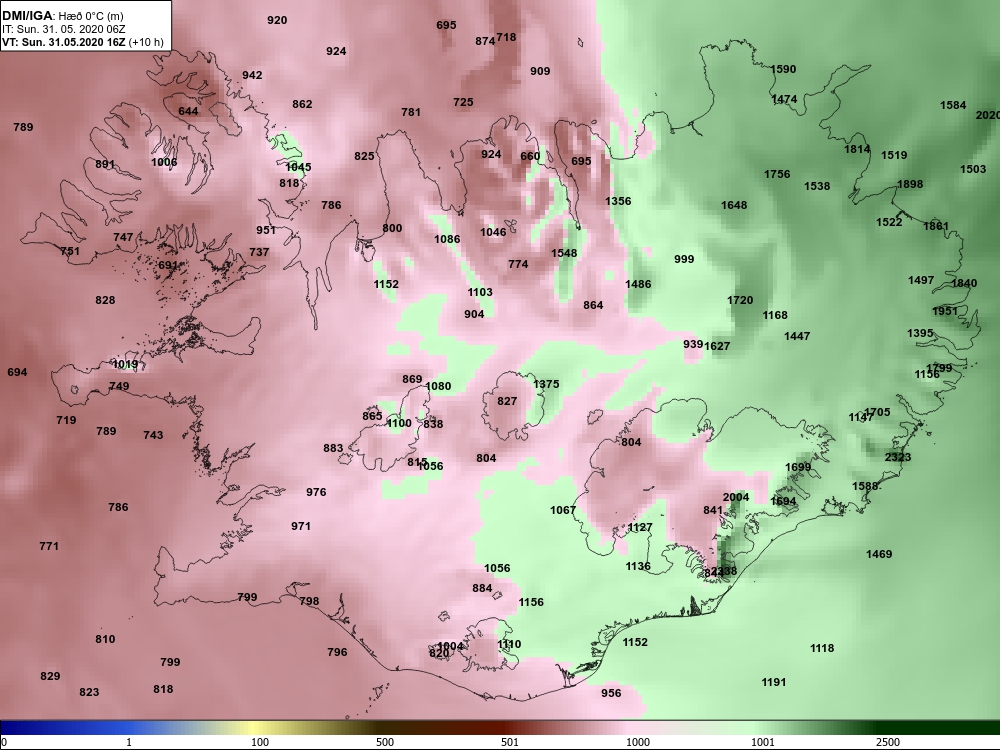Screen dimensions: 1000x750
Task: Click the 100 label on the color scale
Action: click(x=260, y=742)
